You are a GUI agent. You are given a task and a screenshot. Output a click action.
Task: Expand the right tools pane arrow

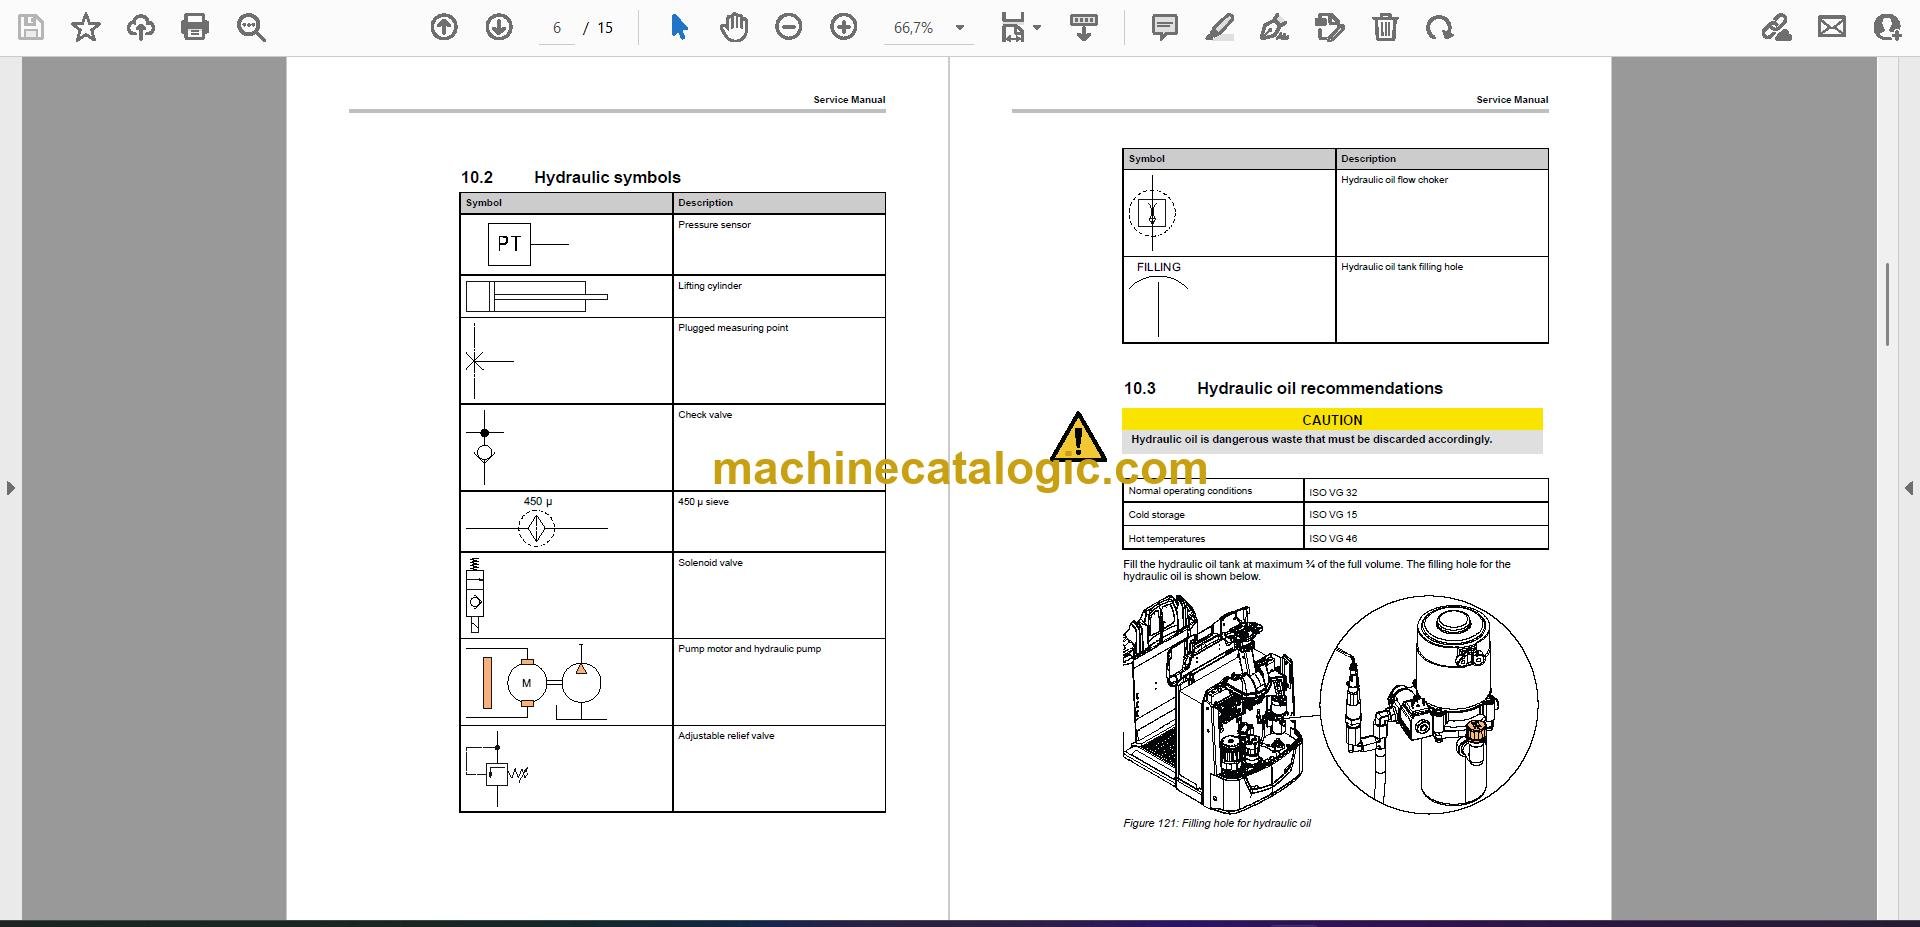pyautogui.click(x=1909, y=488)
